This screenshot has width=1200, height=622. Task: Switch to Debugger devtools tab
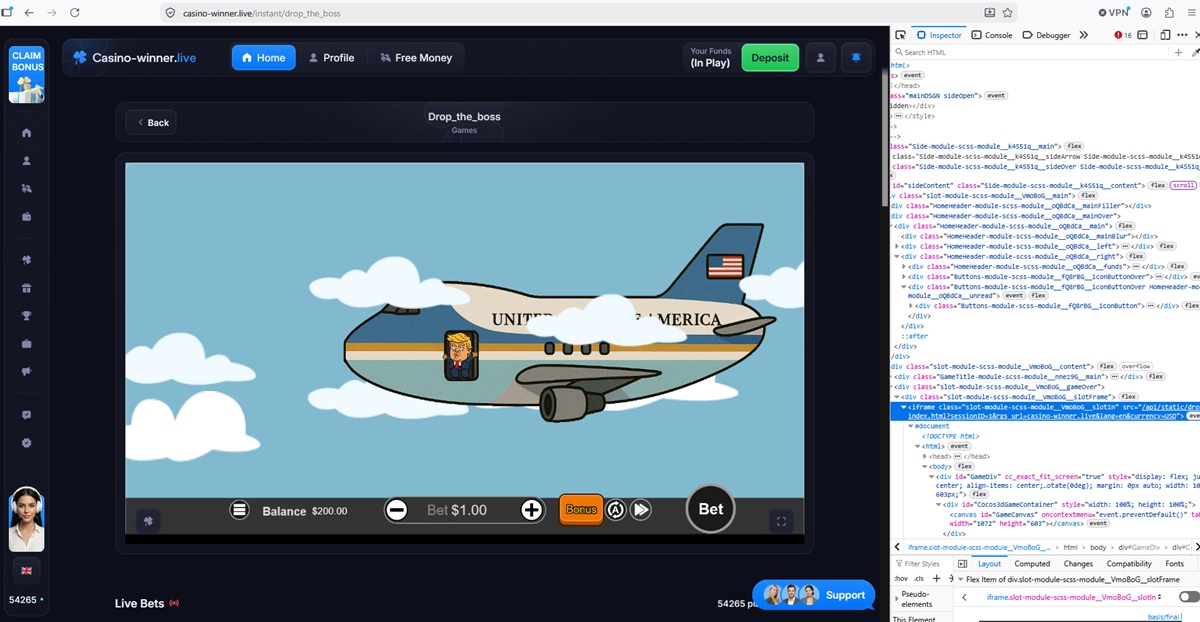(x=1046, y=35)
